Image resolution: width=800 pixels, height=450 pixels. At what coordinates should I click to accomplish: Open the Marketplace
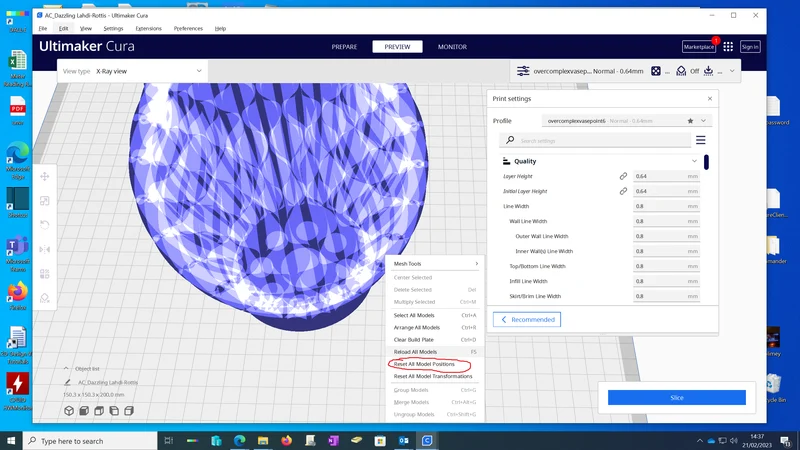pos(698,47)
